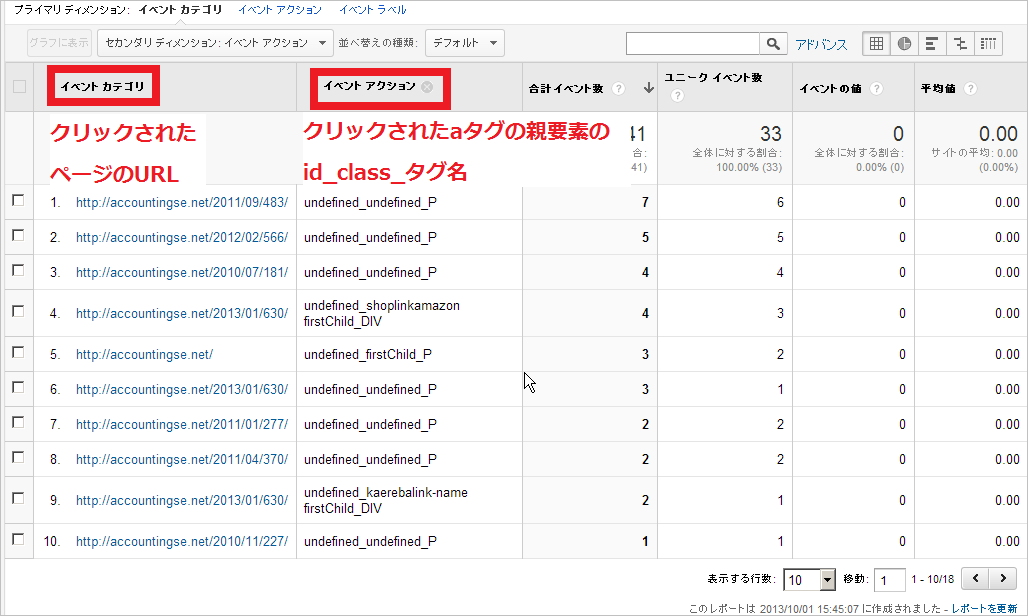Check row 4 checkbox for shoplinkamazon
The width and height of the screenshot is (1028, 616).
click(x=18, y=311)
